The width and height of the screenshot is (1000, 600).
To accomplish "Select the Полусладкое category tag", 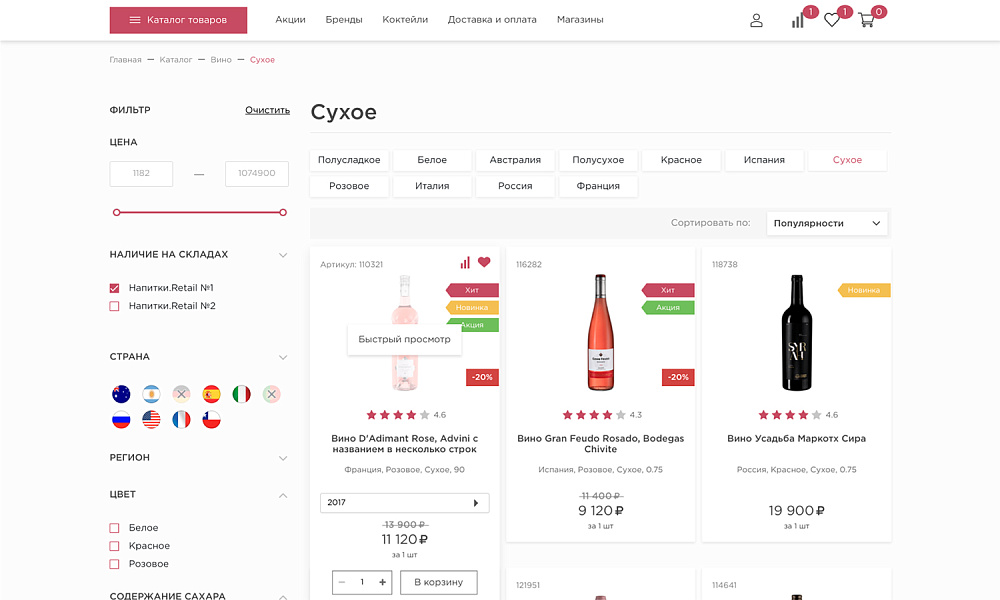I will (349, 160).
